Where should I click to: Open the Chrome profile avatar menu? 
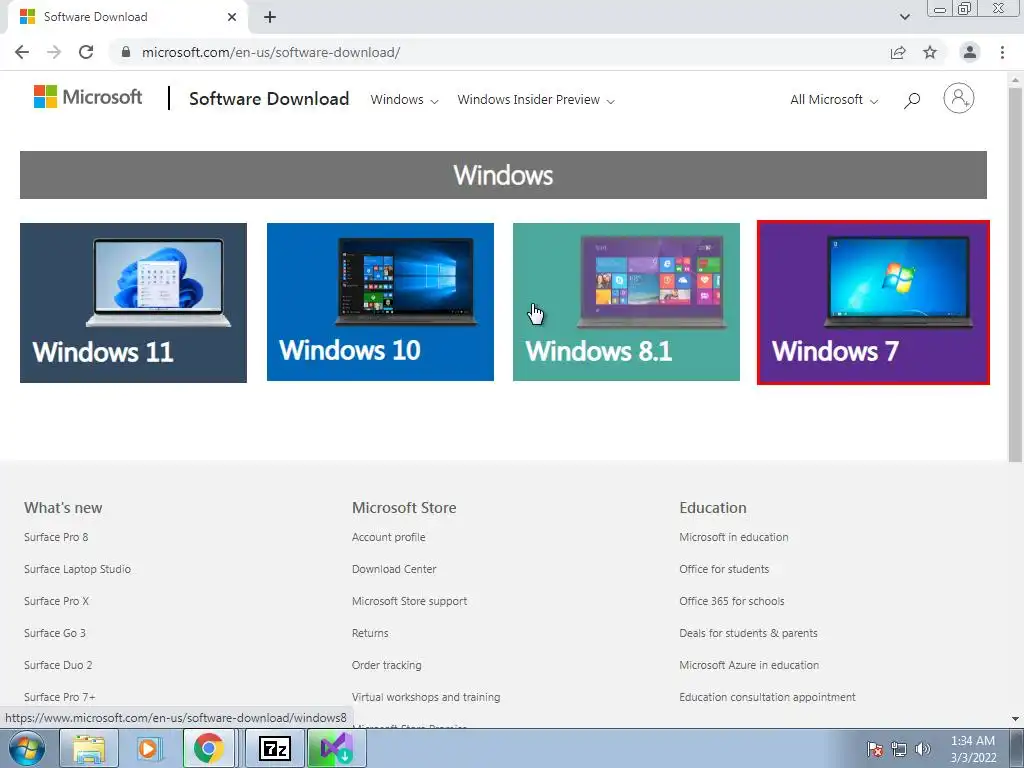click(x=970, y=52)
